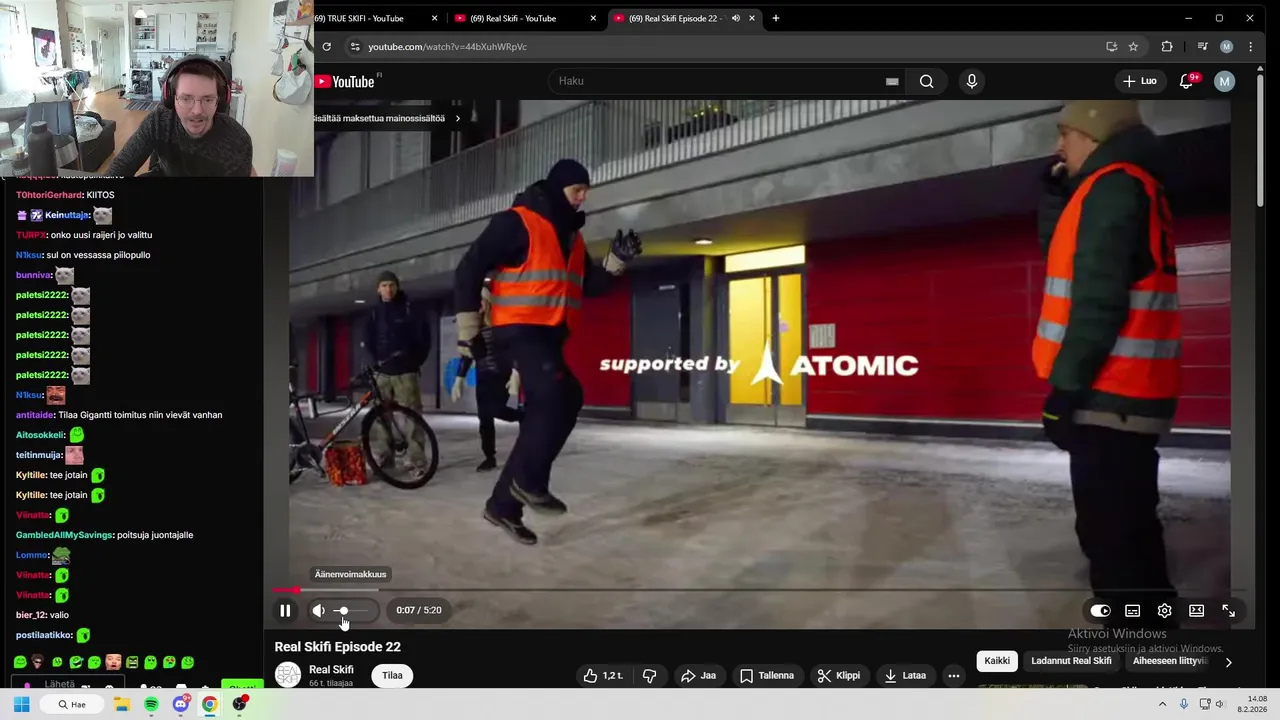Viewport: 1280px width, 720px height.
Task: Open the Luo create button
Action: click(x=1139, y=81)
